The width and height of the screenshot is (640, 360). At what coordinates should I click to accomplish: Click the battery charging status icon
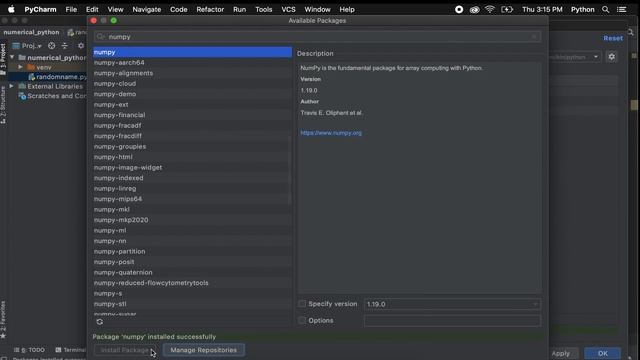[x=507, y=9]
